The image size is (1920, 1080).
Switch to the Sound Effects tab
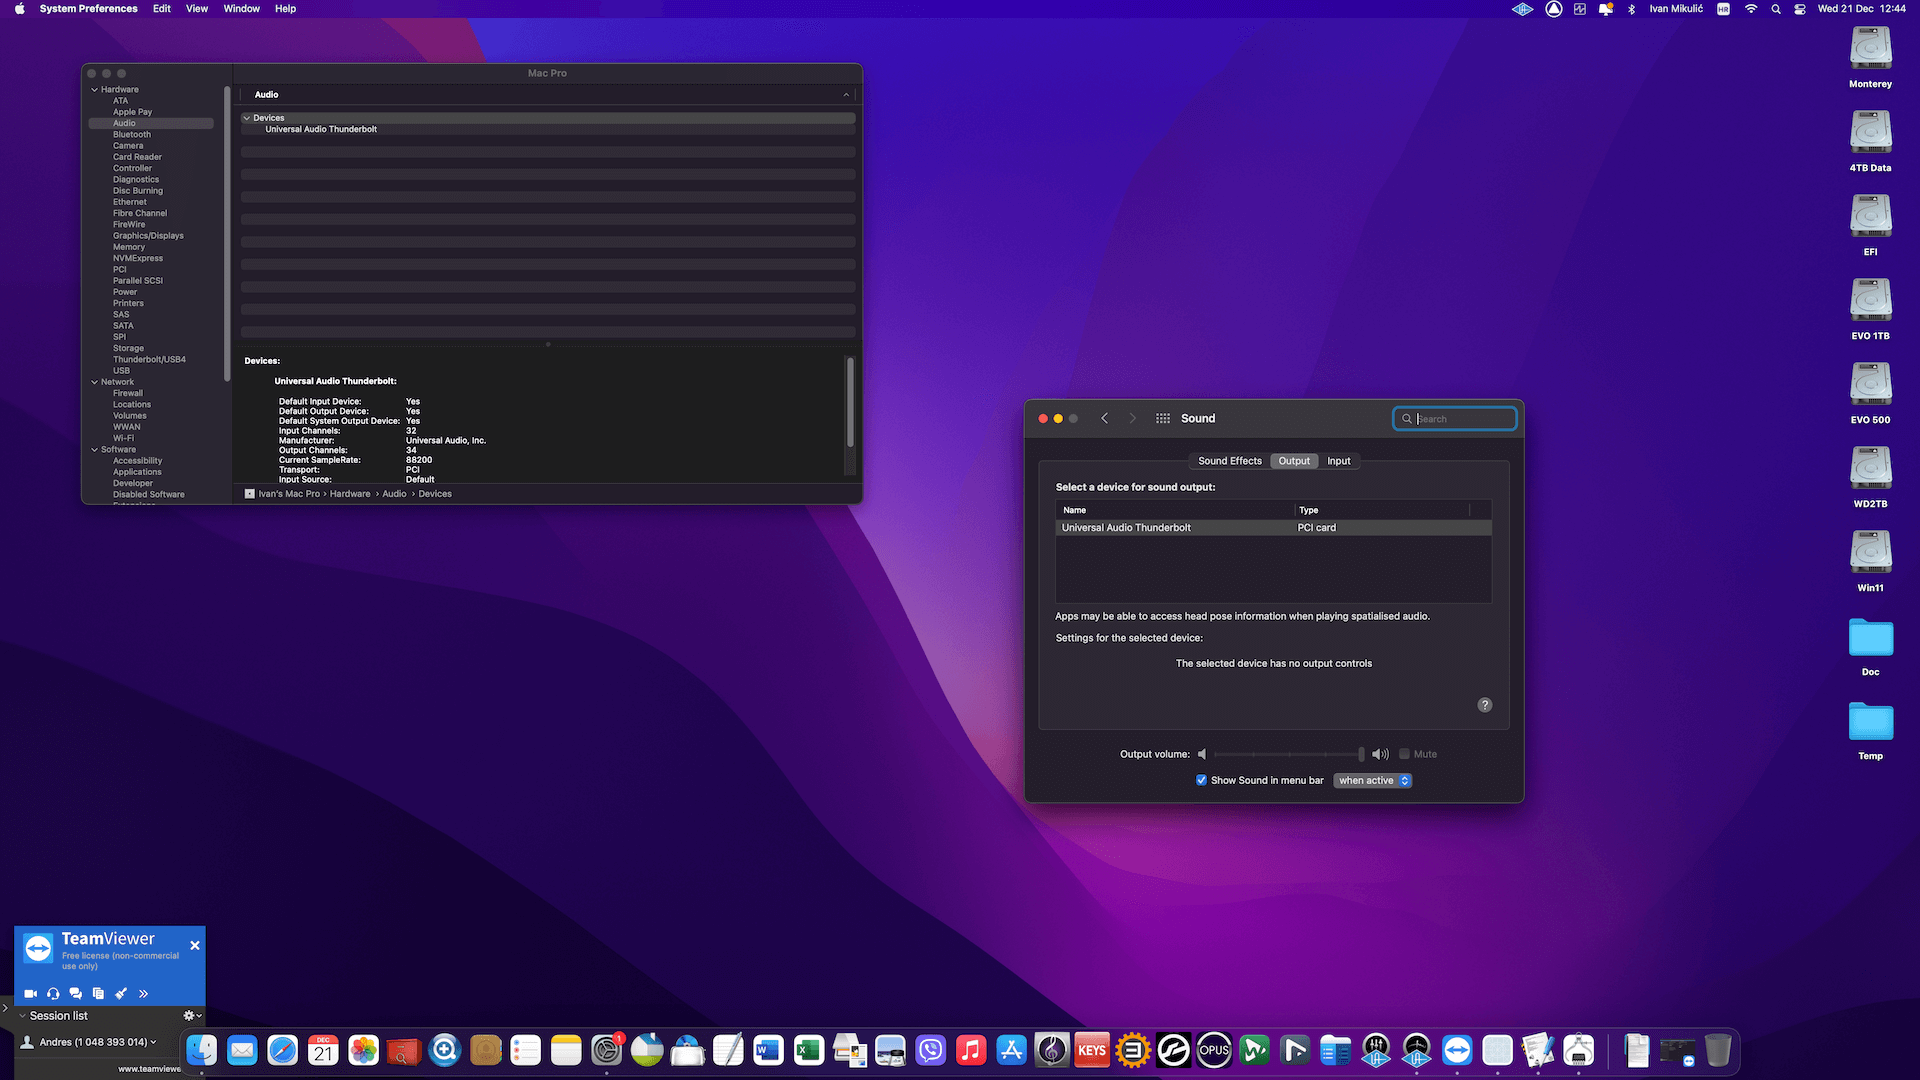pos(1229,461)
